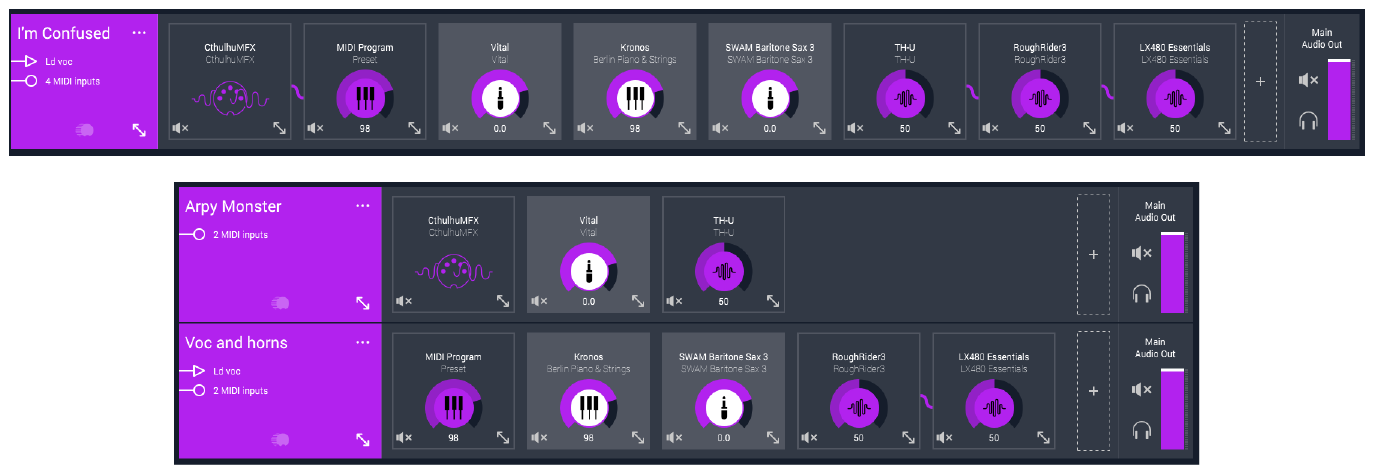Mute RoughRider3 in the Voc and horns layer
This screenshot has width=1374, height=470.
(x=808, y=438)
